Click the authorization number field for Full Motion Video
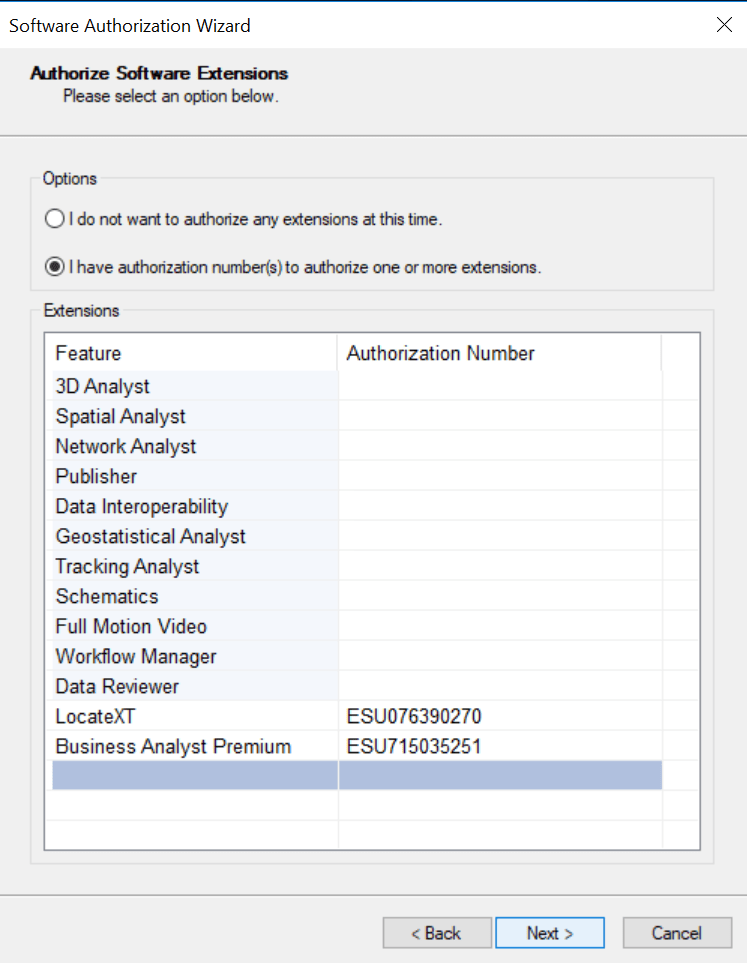The image size is (747, 963). point(500,626)
